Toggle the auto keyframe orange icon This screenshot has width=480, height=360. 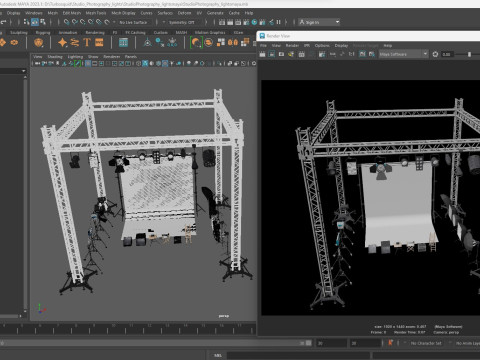pos(390,343)
